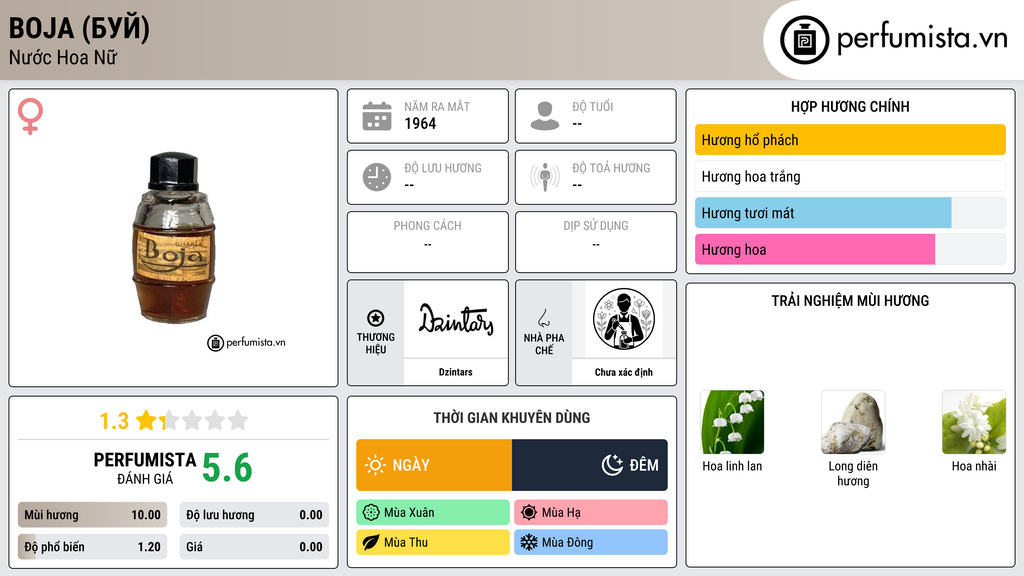Click the 1.3 star rating number
This screenshot has height=576, width=1024.
[114, 421]
